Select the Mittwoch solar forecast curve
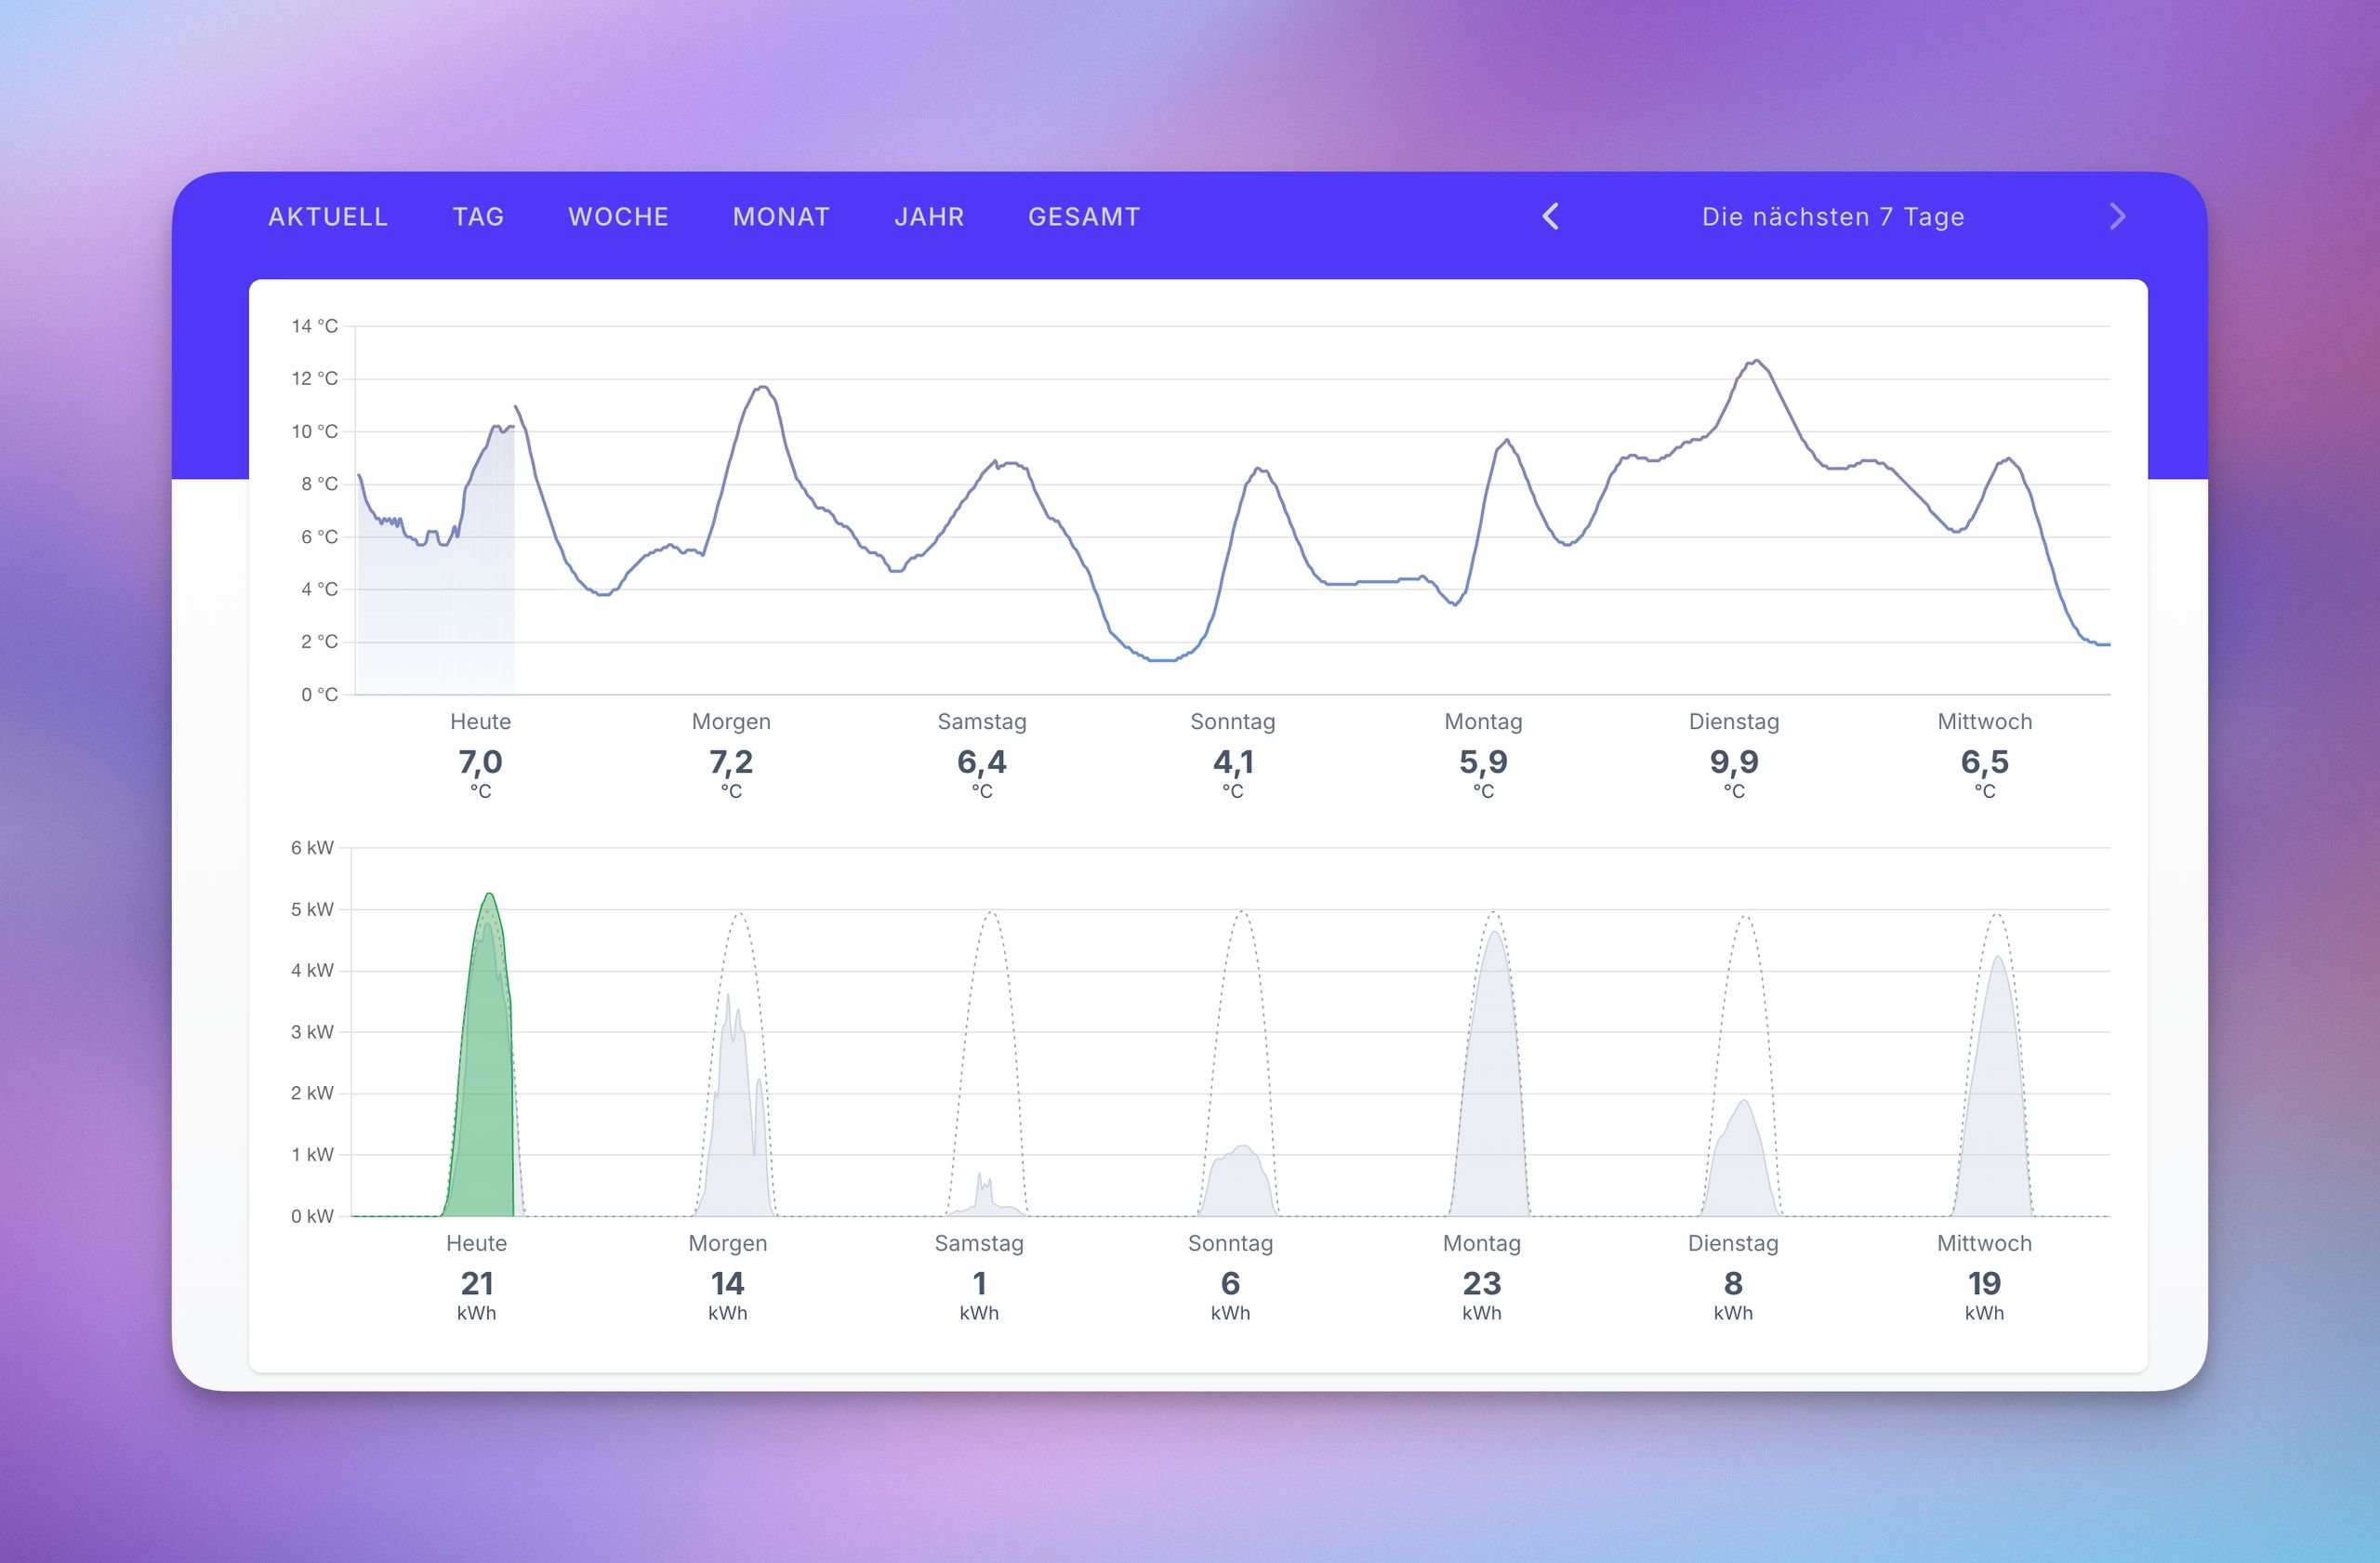 tap(1996, 1080)
